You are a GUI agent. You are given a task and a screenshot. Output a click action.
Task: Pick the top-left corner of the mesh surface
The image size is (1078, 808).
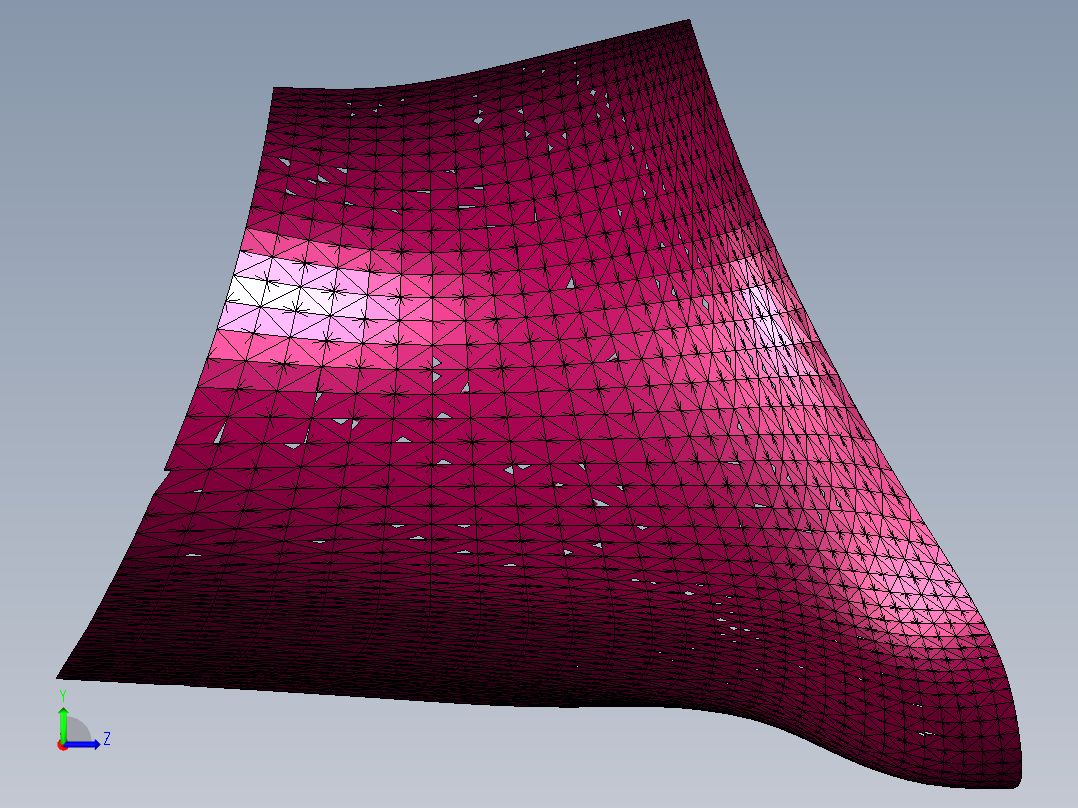275,89
